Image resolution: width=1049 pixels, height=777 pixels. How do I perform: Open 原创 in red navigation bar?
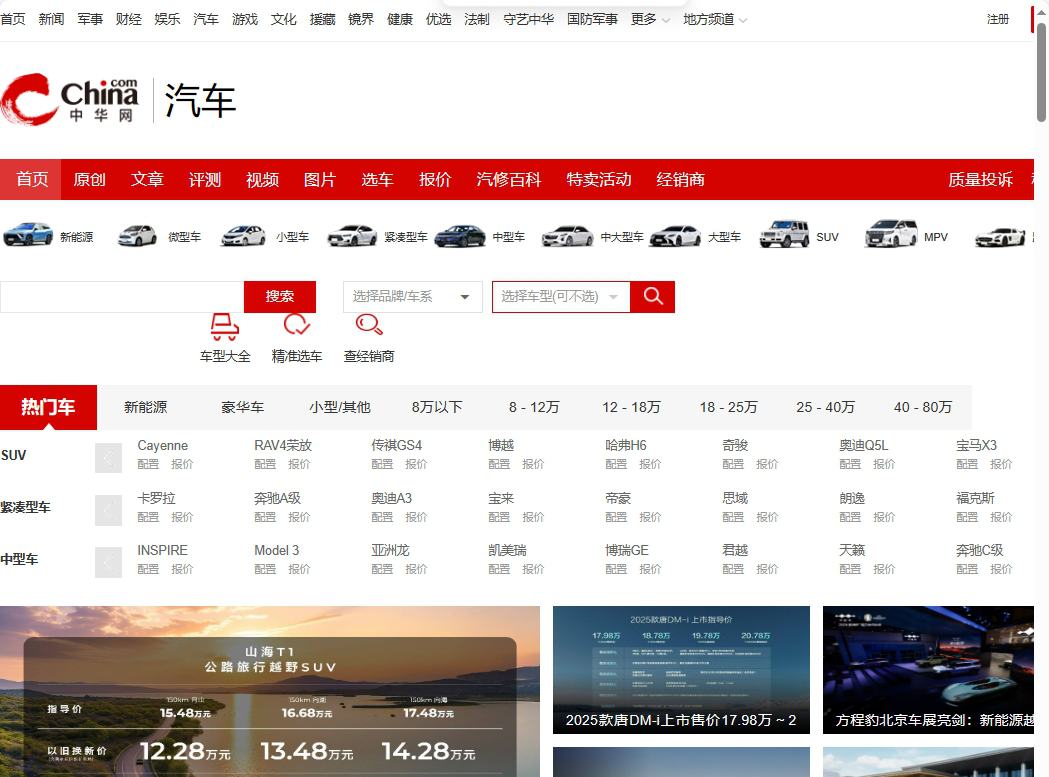[x=90, y=179]
